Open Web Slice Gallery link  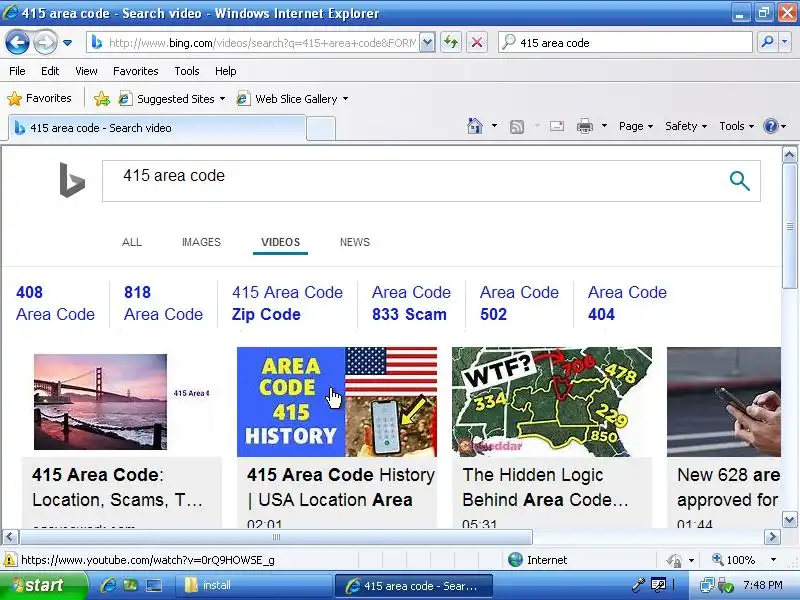pyautogui.click(x=292, y=98)
